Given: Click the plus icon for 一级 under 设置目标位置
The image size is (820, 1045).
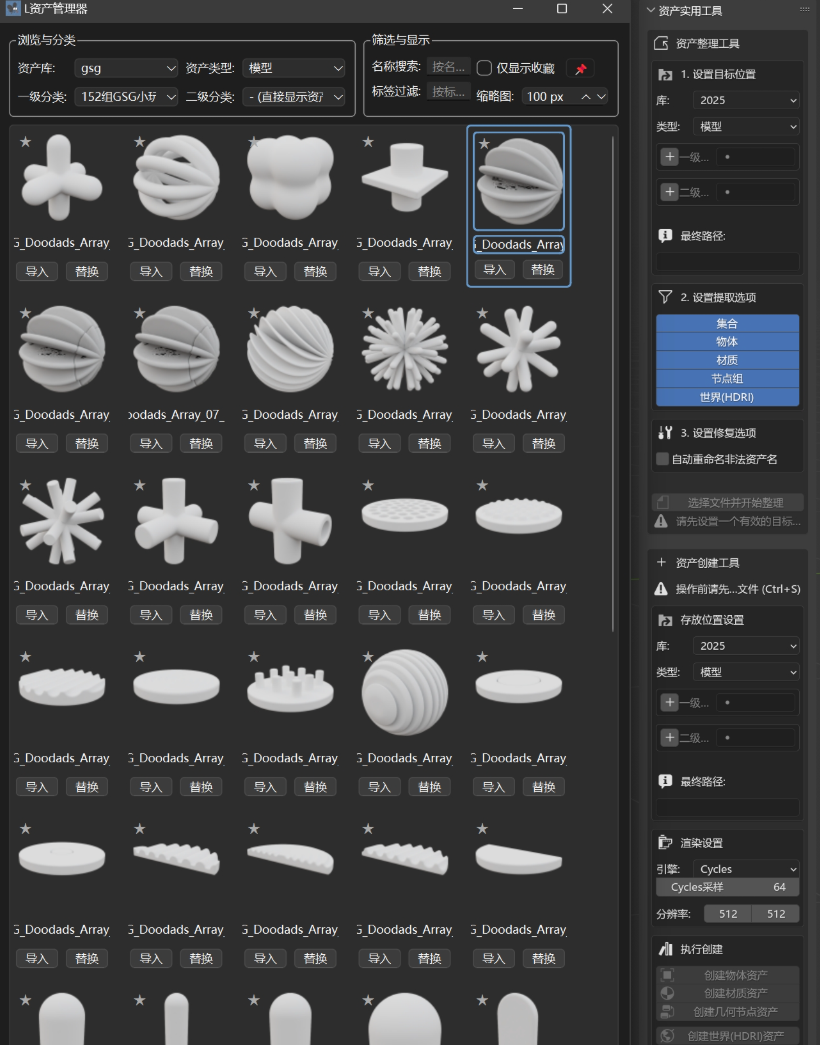Looking at the screenshot, I should tap(669, 157).
